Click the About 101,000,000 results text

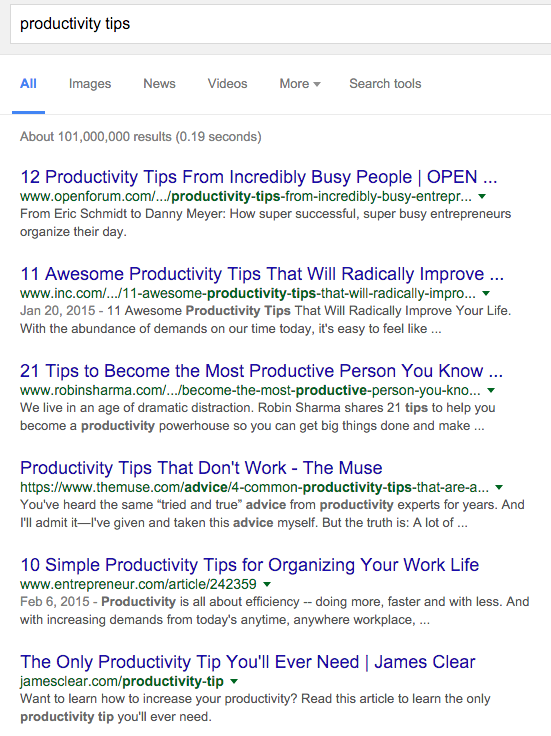click(x=140, y=137)
